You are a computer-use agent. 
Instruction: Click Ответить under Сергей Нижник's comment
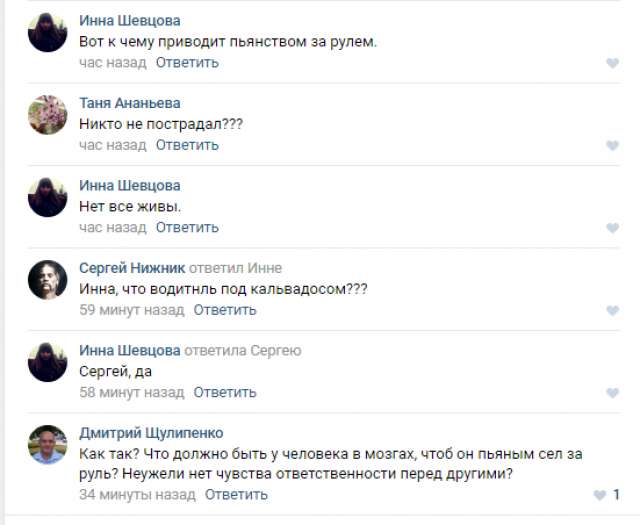[x=225, y=310]
